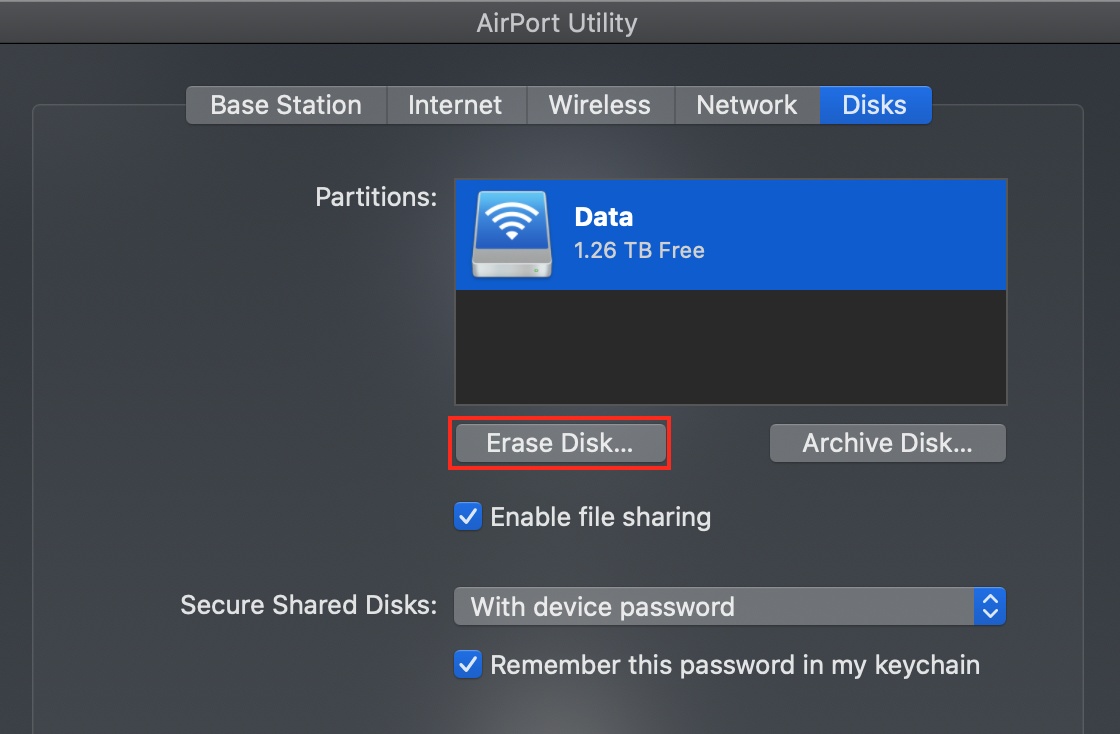
Task: Click the Remember this password label text
Action: point(734,664)
